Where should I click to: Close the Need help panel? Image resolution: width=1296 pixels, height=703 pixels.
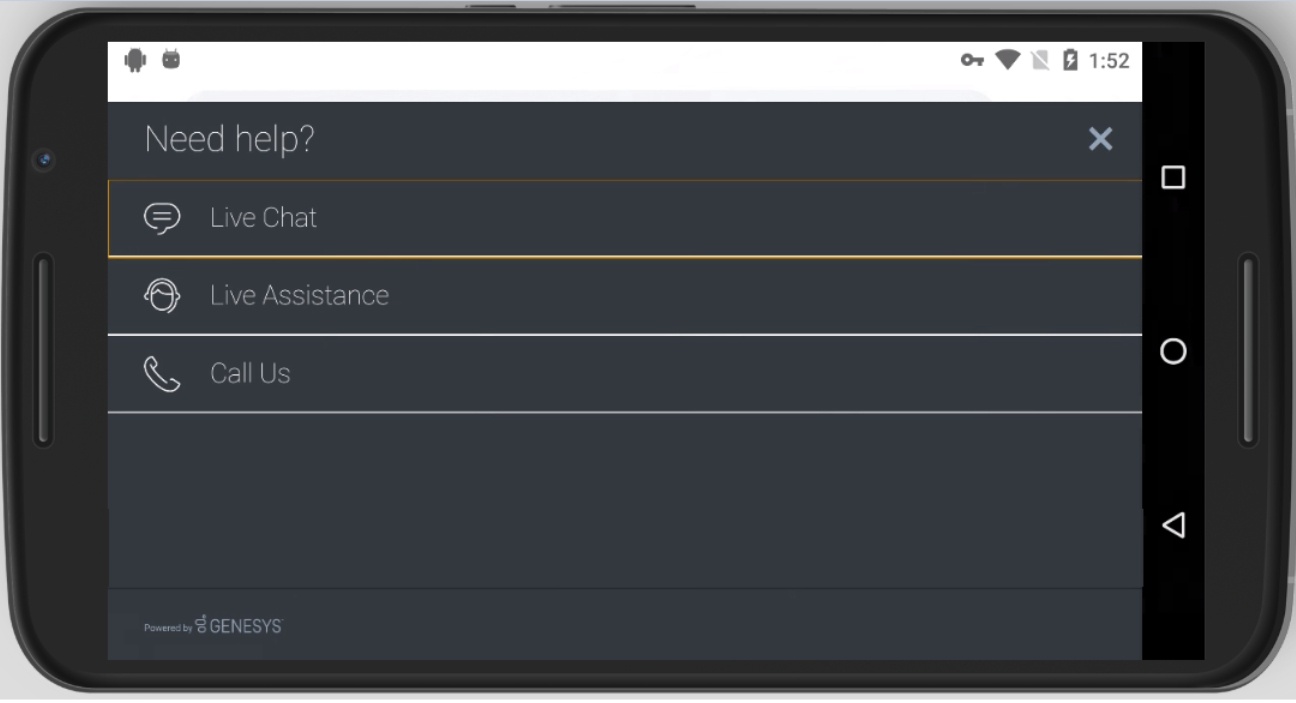pyautogui.click(x=1100, y=139)
